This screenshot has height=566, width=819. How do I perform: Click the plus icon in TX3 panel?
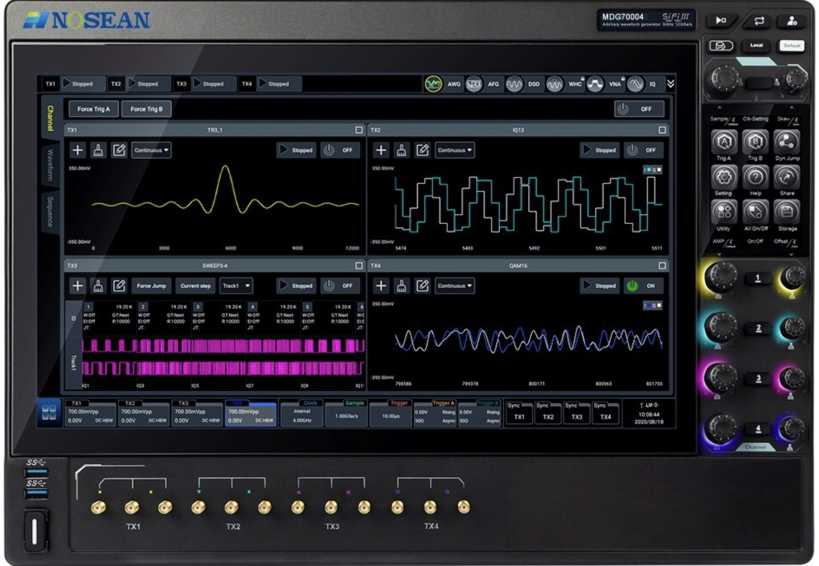pyautogui.click(x=77, y=286)
